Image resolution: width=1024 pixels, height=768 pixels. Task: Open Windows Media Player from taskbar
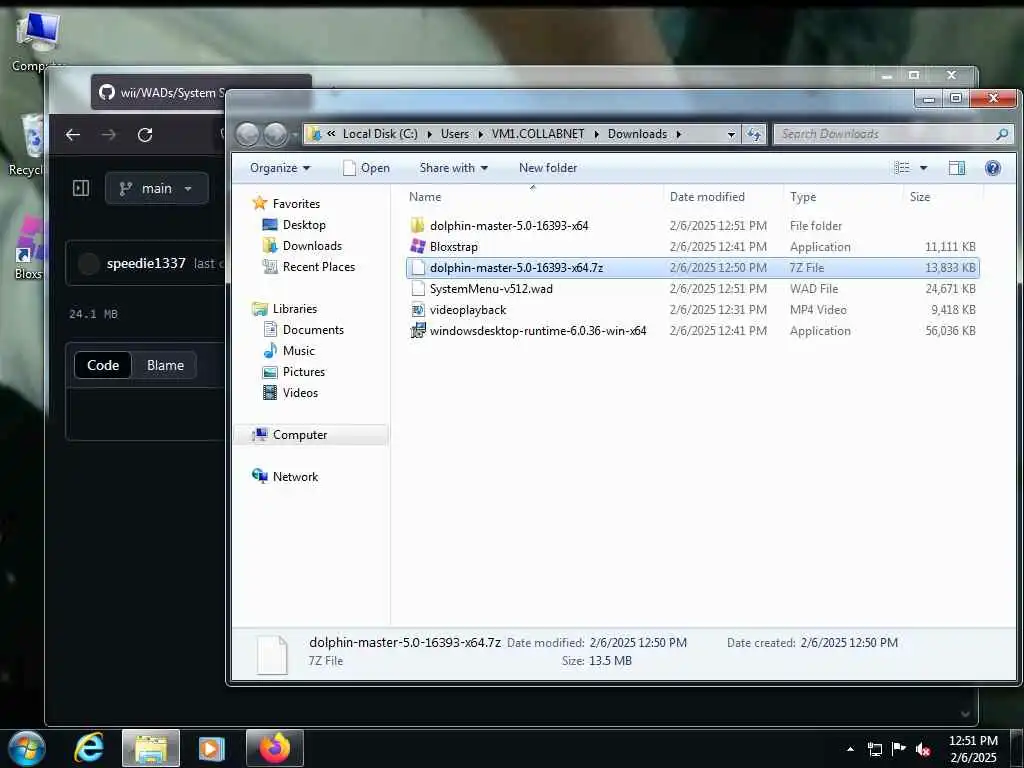pos(212,748)
